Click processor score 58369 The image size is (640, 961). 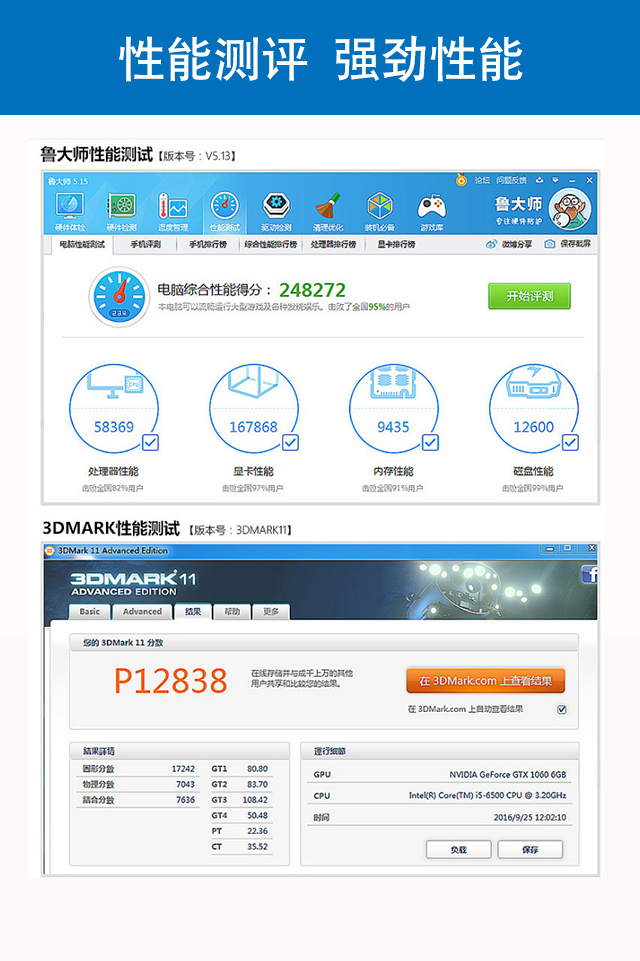[x=114, y=427]
